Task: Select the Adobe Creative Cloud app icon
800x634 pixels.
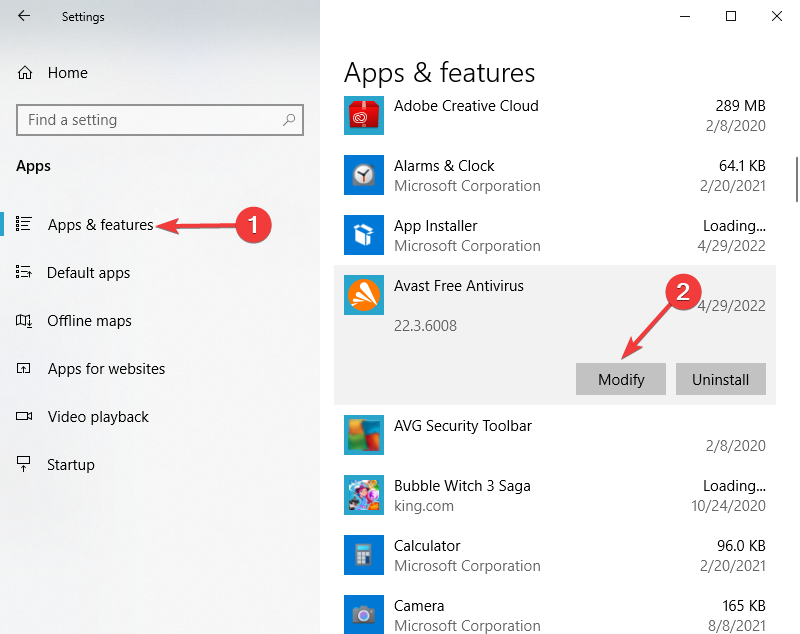Action: [x=364, y=115]
